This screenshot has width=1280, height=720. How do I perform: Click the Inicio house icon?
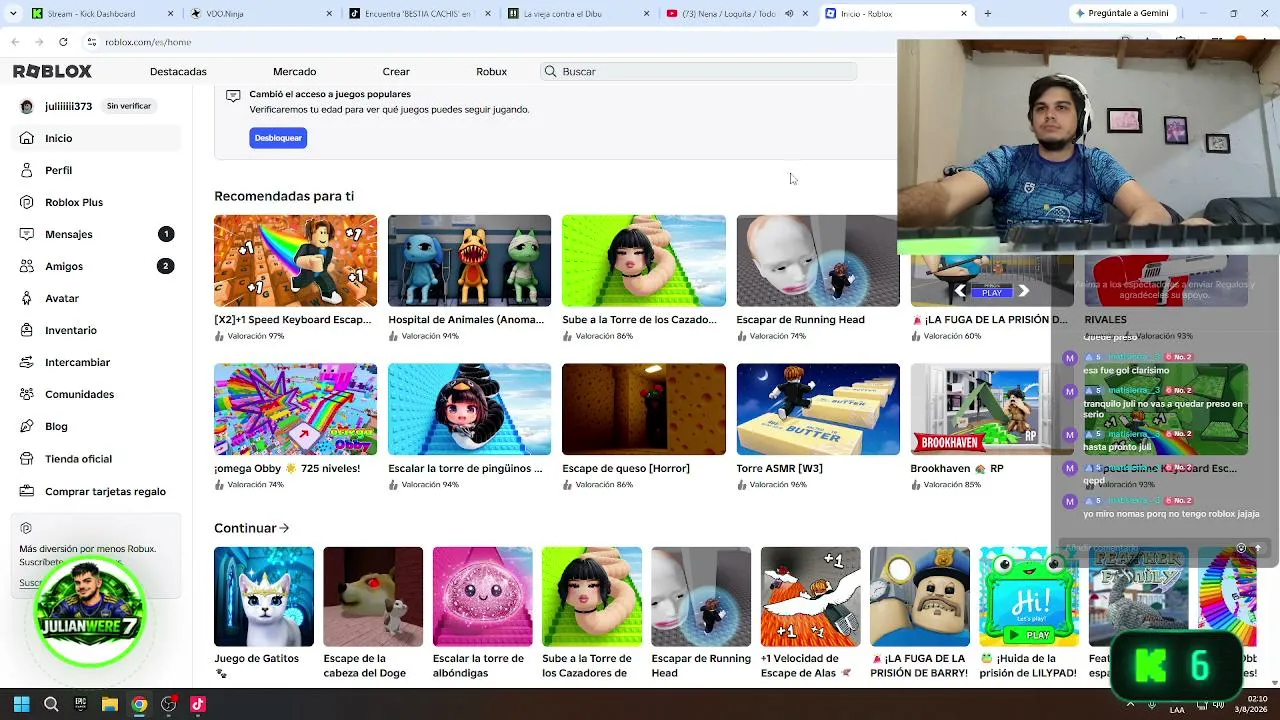(26, 138)
